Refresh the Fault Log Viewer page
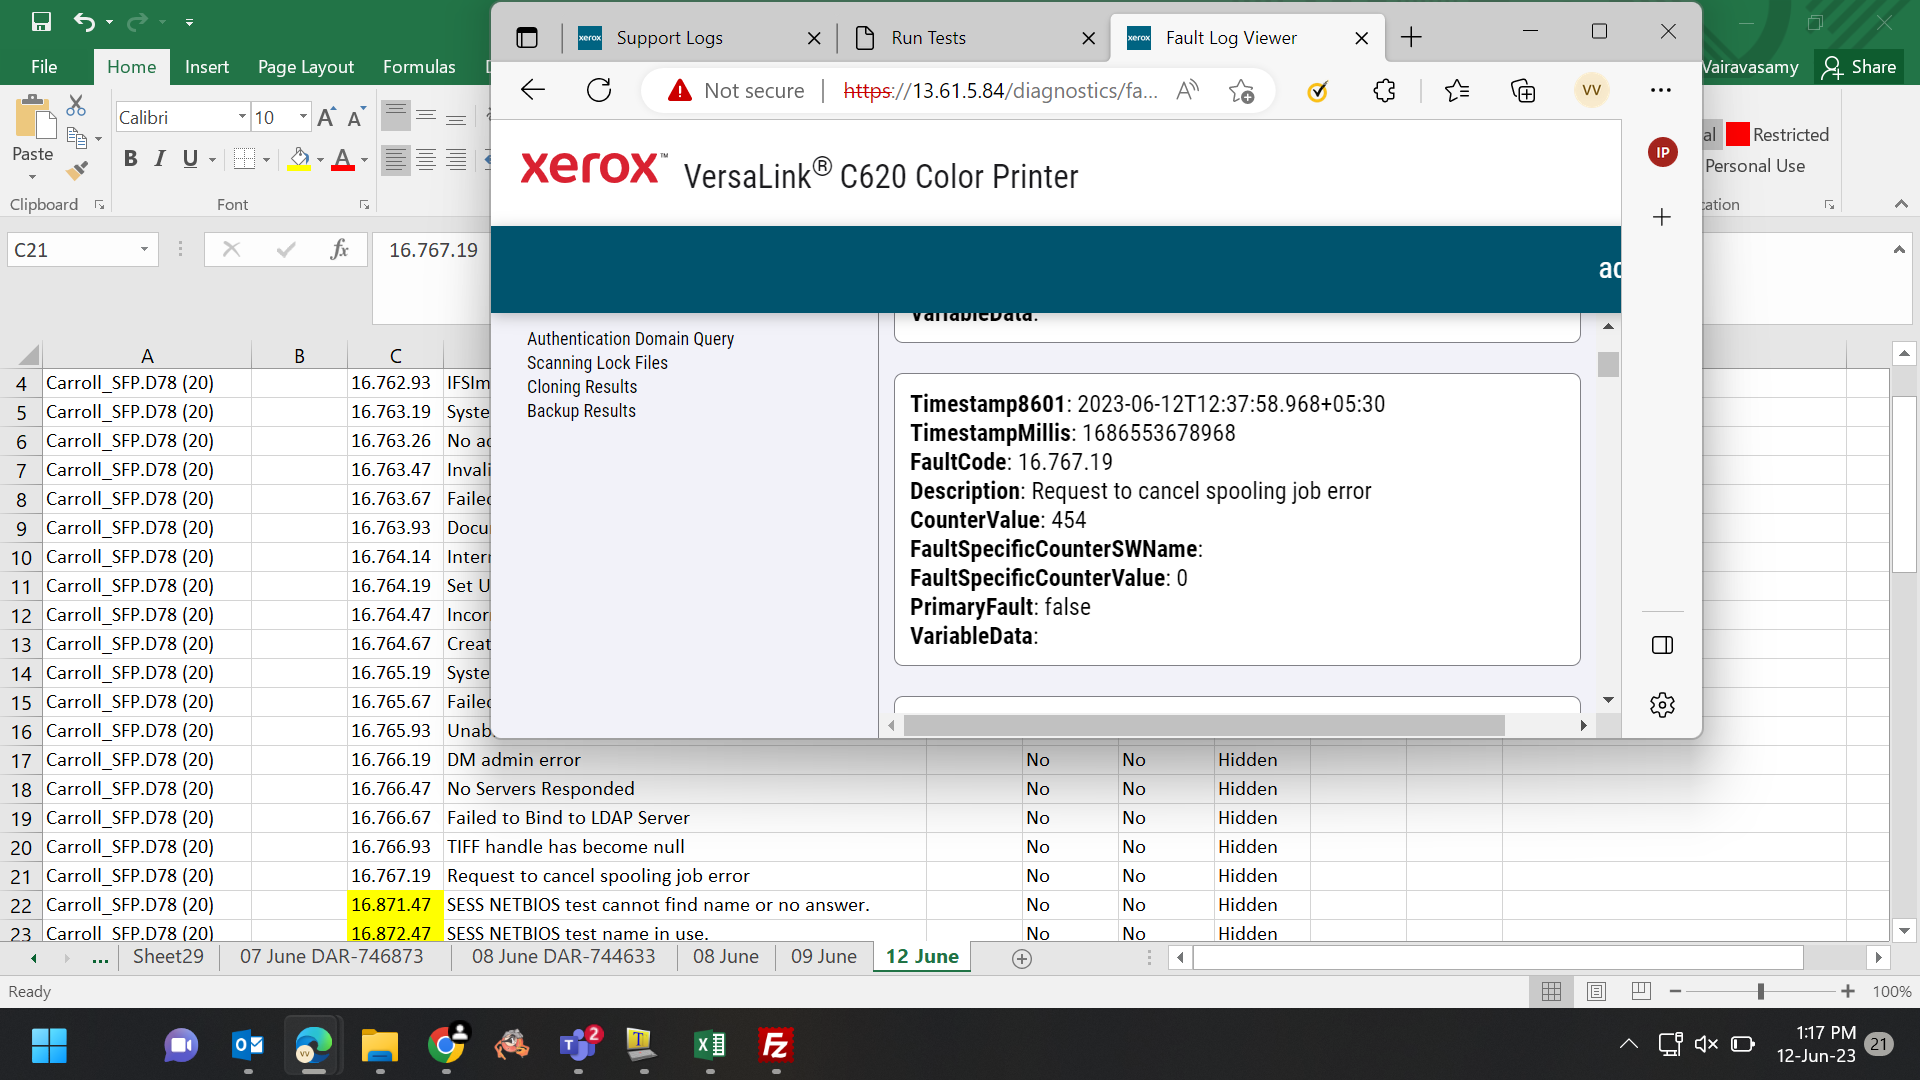The width and height of the screenshot is (1920, 1080). [x=599, y=91]
